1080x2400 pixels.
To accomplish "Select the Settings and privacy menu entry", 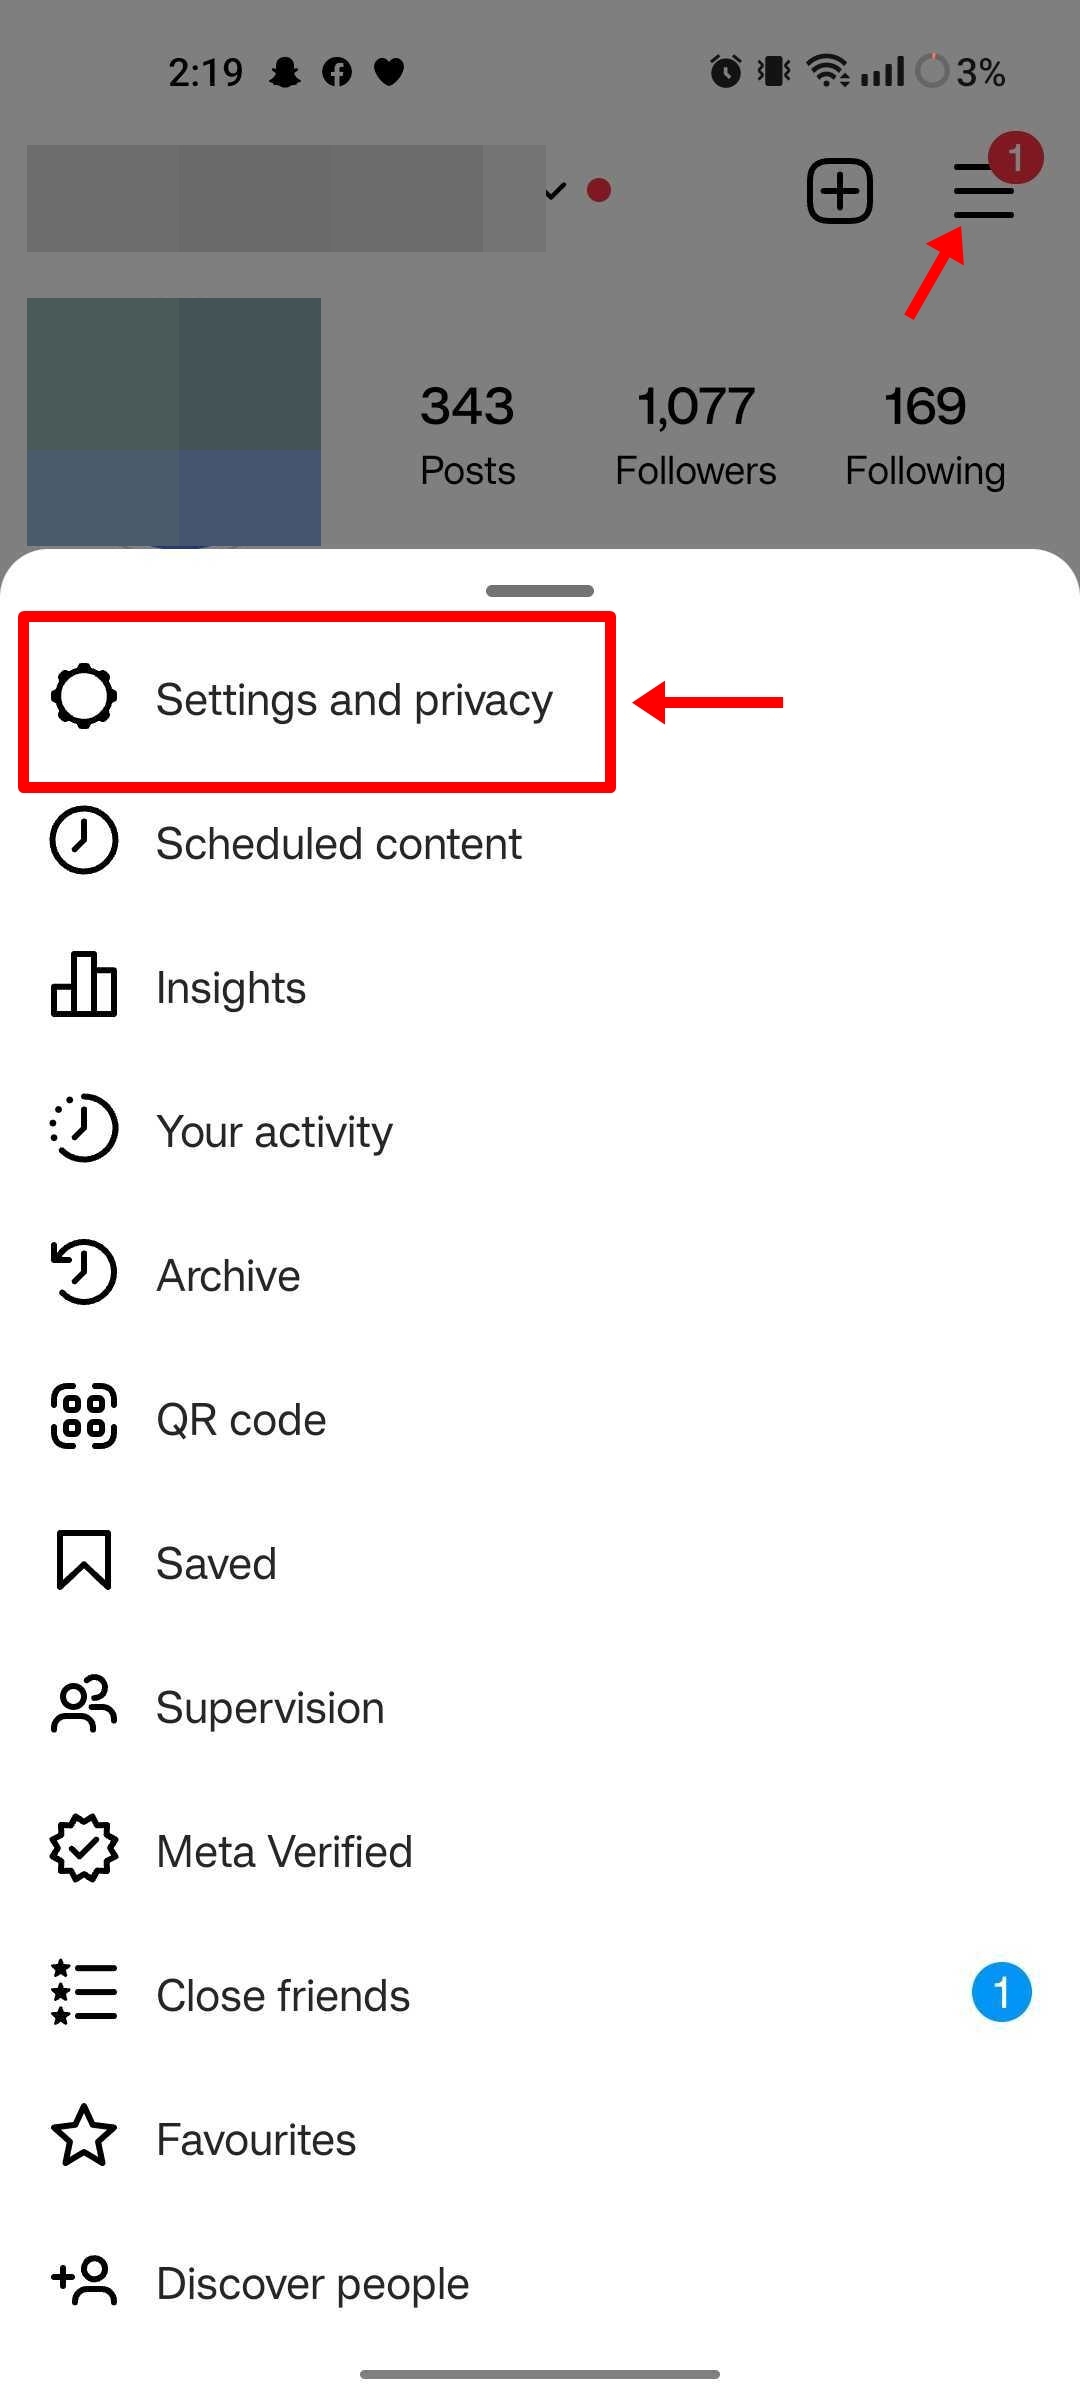I will coord(354,699).
